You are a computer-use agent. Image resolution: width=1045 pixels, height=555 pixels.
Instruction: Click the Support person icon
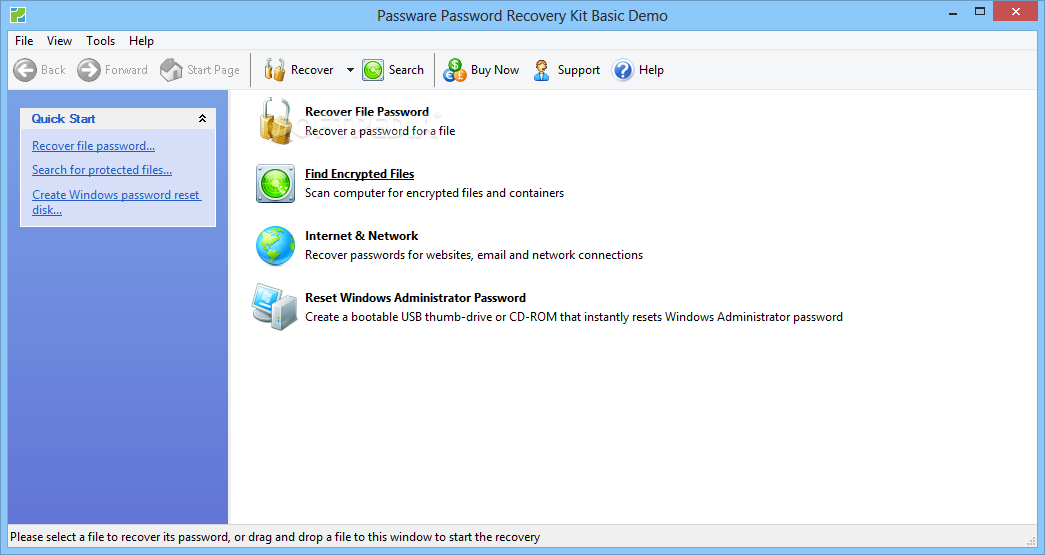click(542, 70)
